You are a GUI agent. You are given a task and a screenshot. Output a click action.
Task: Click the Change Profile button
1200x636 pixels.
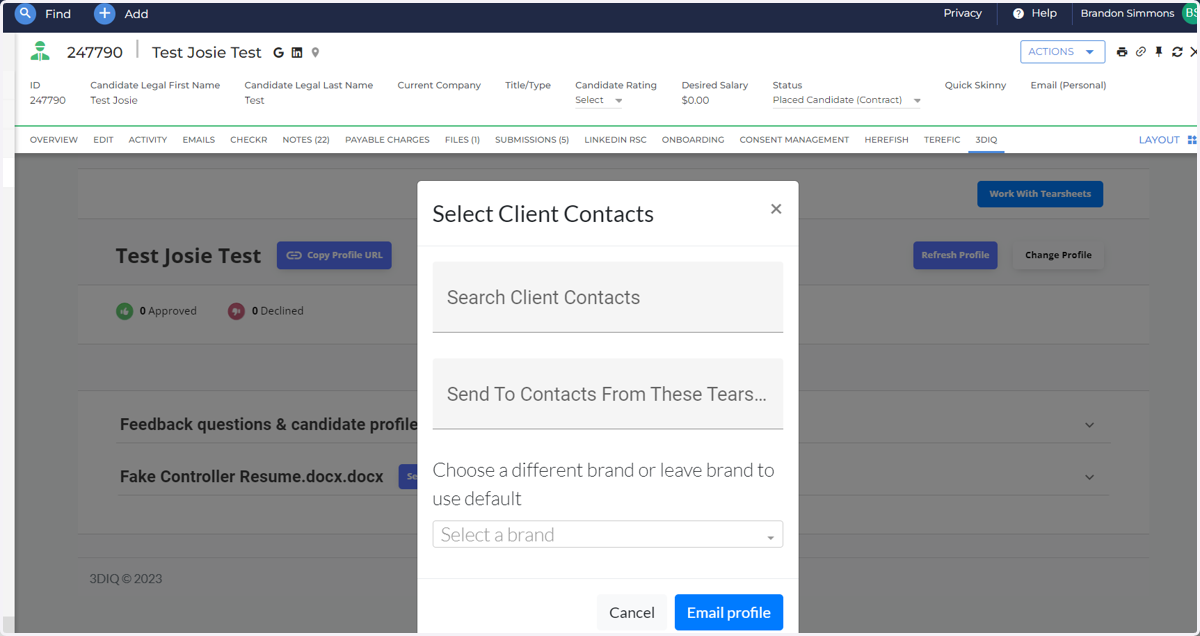click(x=1058, y=255)
